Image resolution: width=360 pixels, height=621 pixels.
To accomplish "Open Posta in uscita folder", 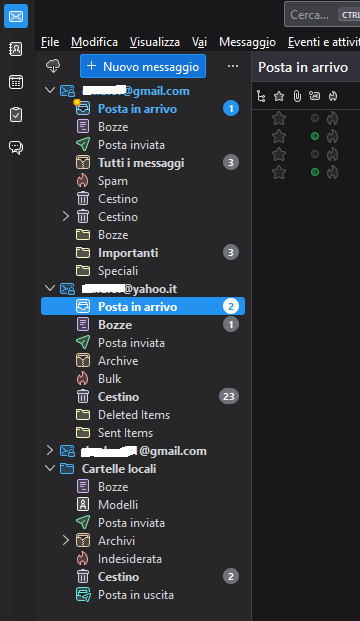I will 143,595.
